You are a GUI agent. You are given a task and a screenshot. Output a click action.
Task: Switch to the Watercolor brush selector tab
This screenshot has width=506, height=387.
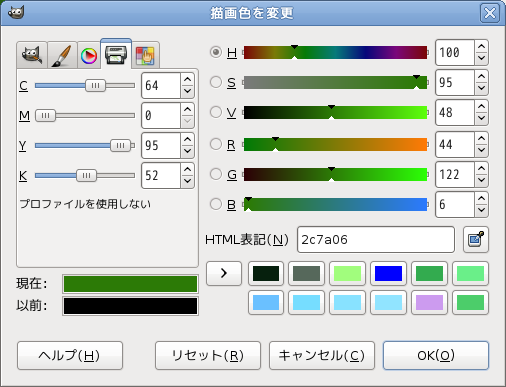click(62, 55)
